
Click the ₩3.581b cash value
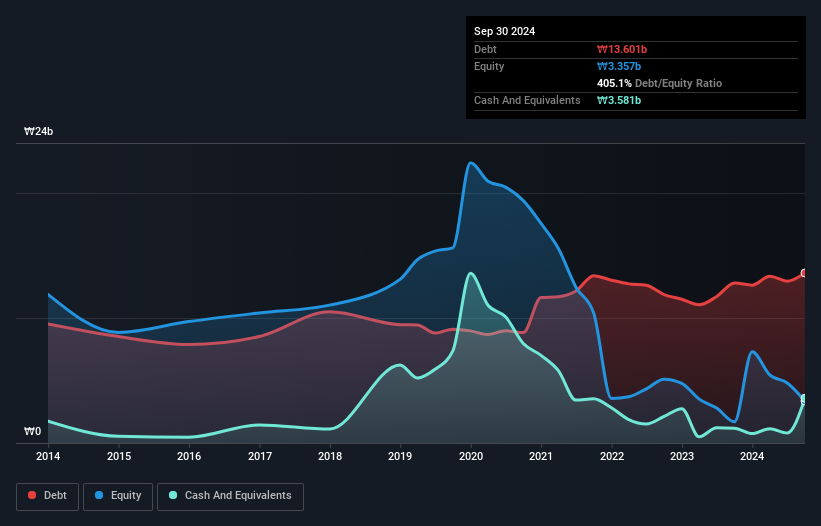pyautogui.click(x=619, y=100)
